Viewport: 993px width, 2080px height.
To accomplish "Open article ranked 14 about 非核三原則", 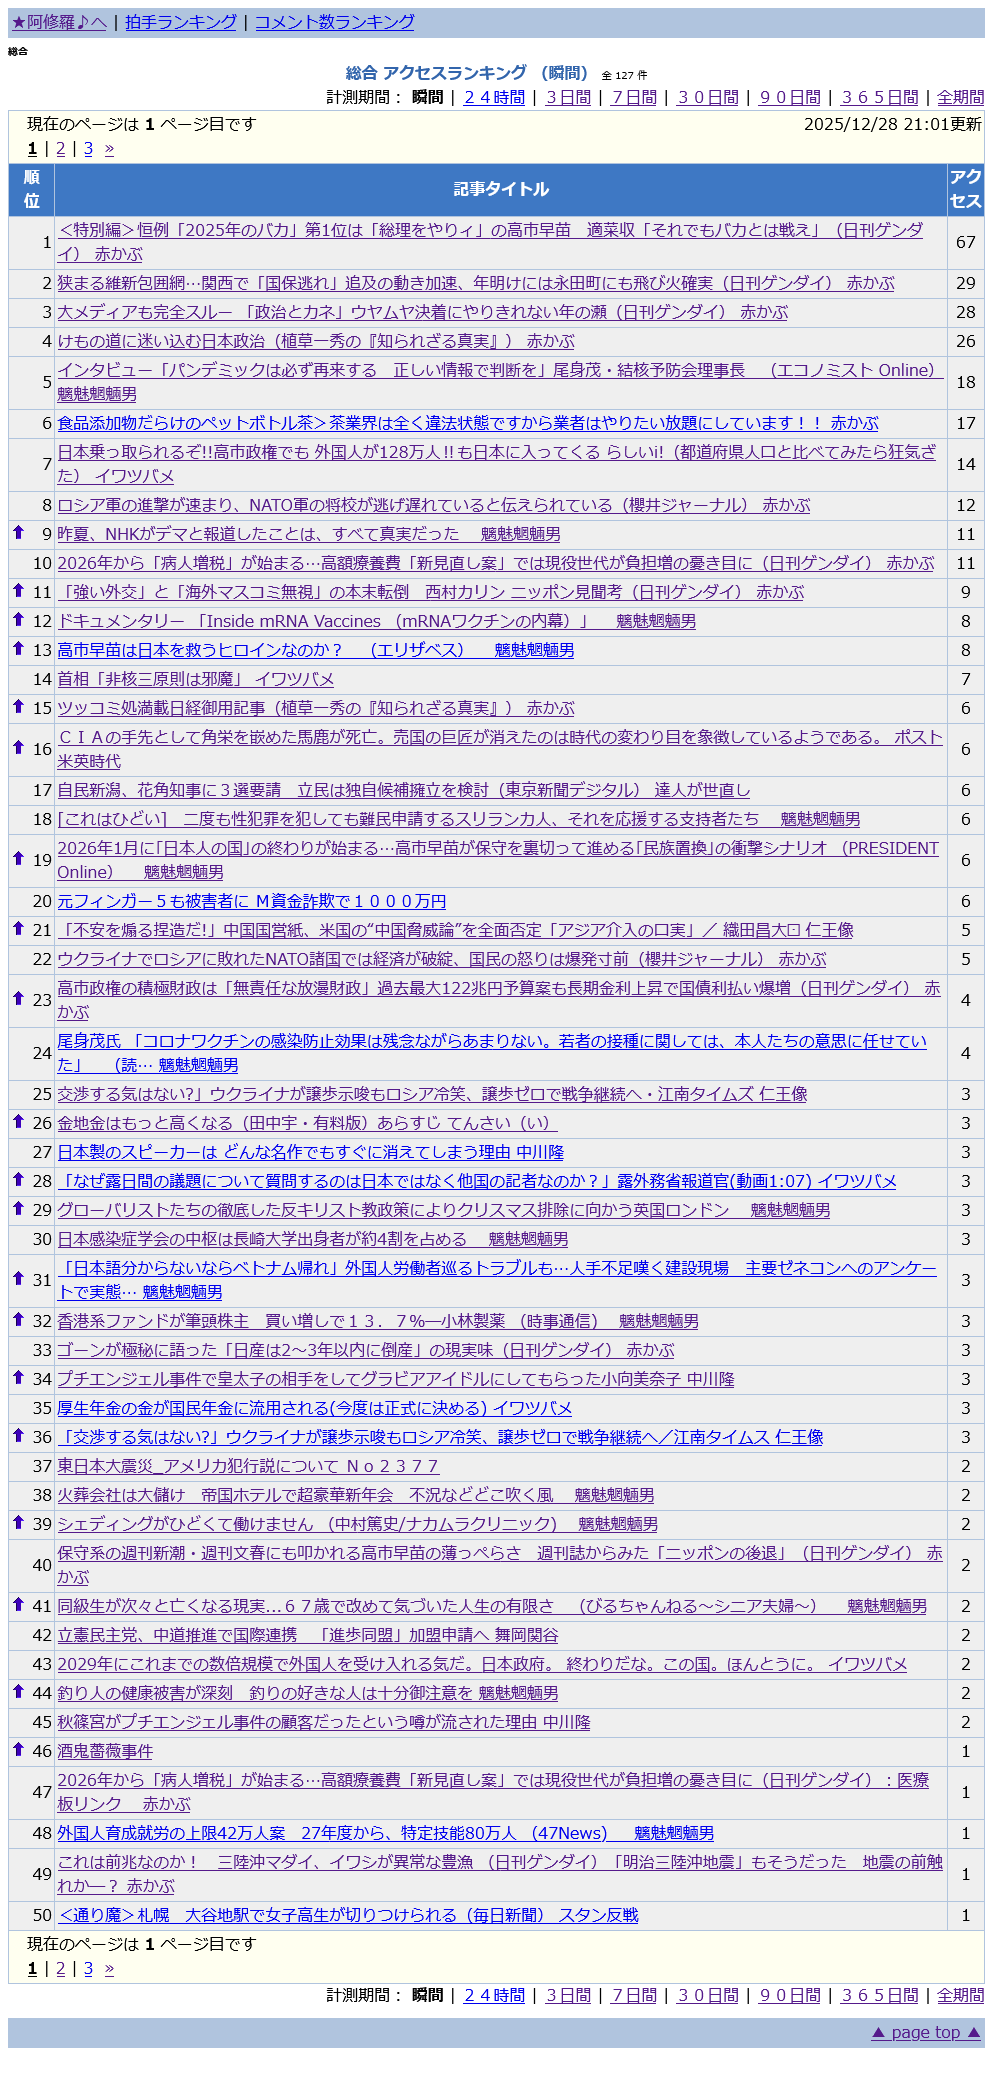I will [195, 679].
